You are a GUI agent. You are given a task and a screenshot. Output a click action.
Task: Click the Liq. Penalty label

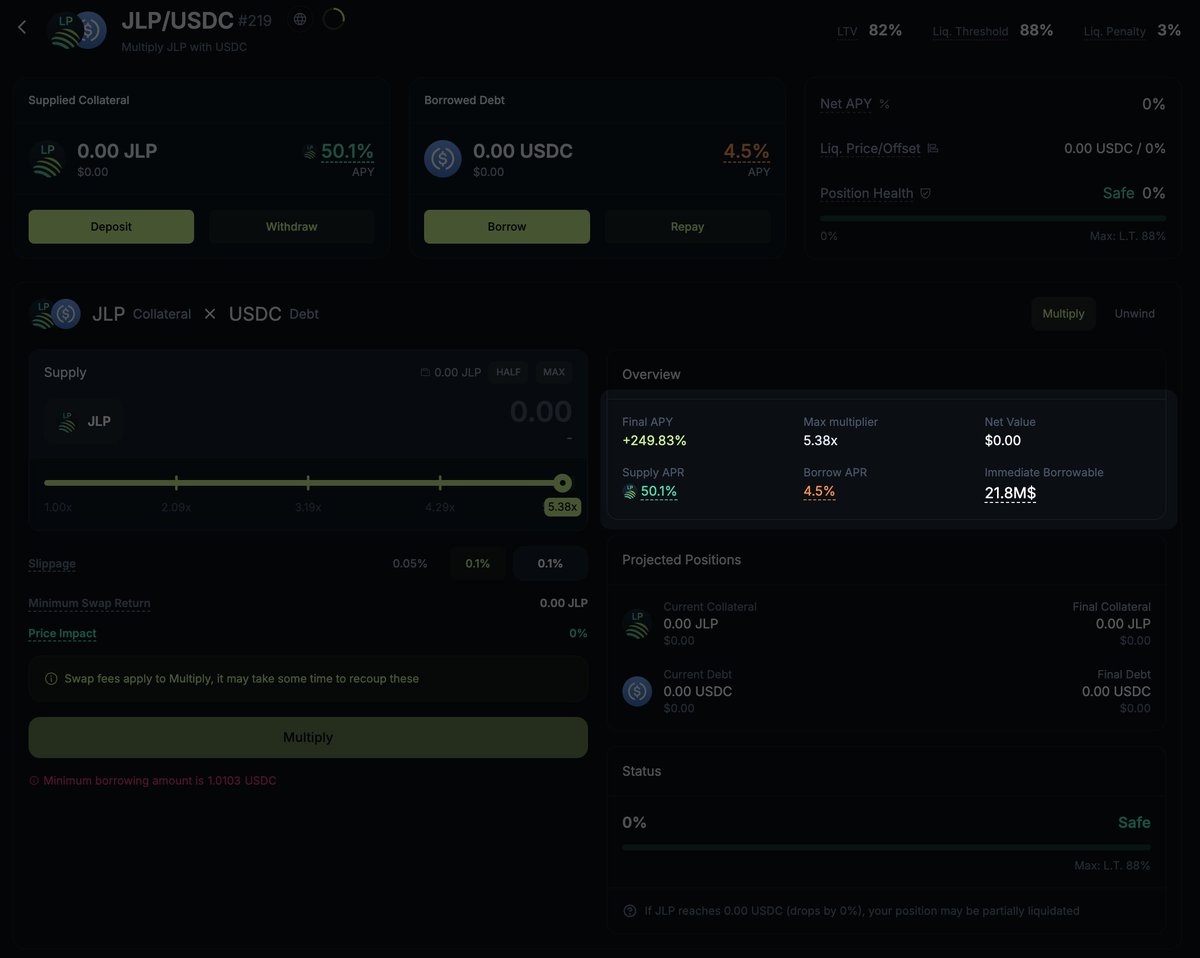pos(1115,31)
